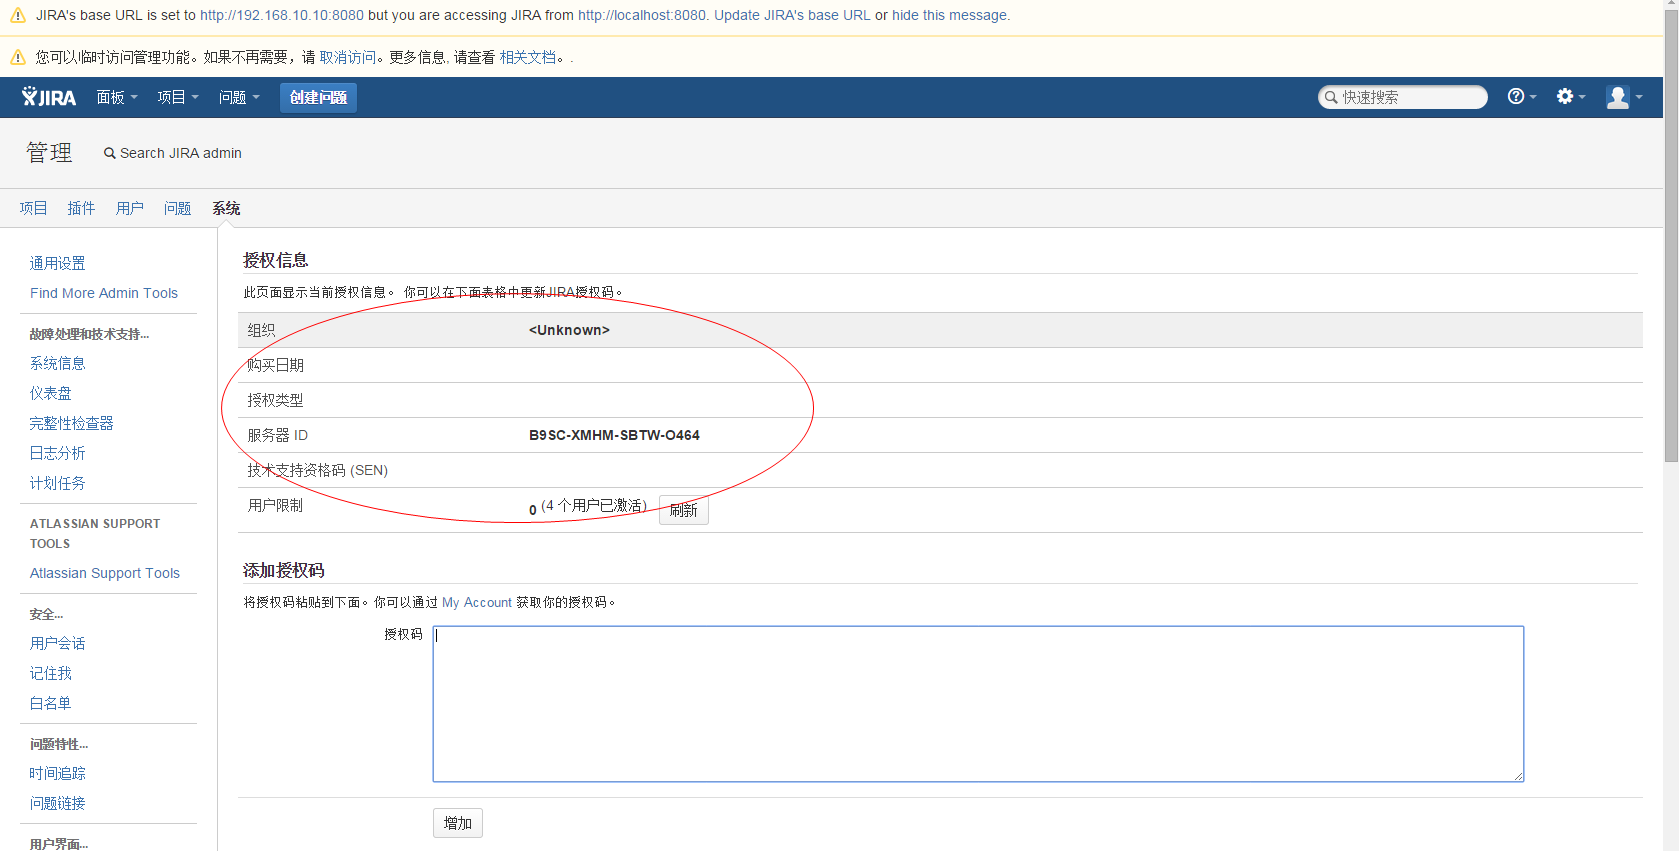Open 白名单 in the sidebar
1679x851 pixels.
50,703
